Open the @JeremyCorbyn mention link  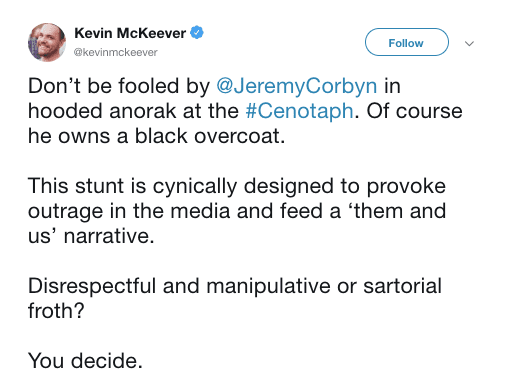pos(297,86)
